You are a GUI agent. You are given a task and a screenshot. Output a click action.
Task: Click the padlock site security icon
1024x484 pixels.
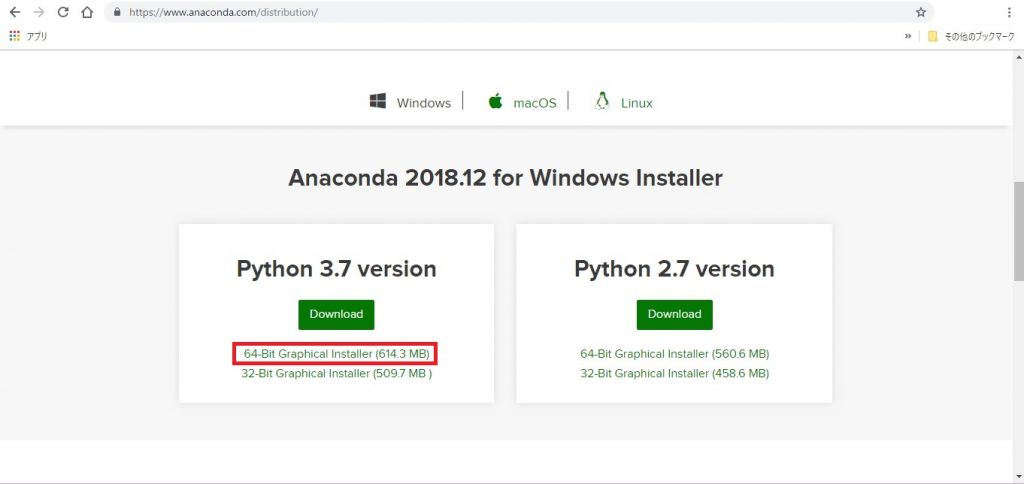118,12
